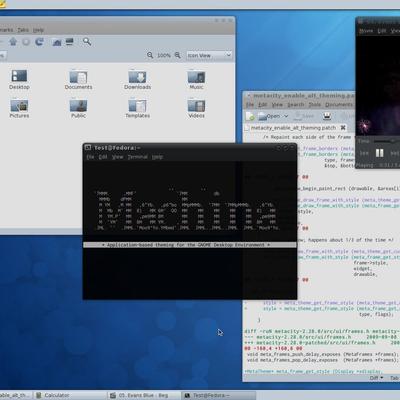Open the Edit menu in the terminal
Image resolution: width=400 pixels, height=400 pixels.
coord(103,157)
